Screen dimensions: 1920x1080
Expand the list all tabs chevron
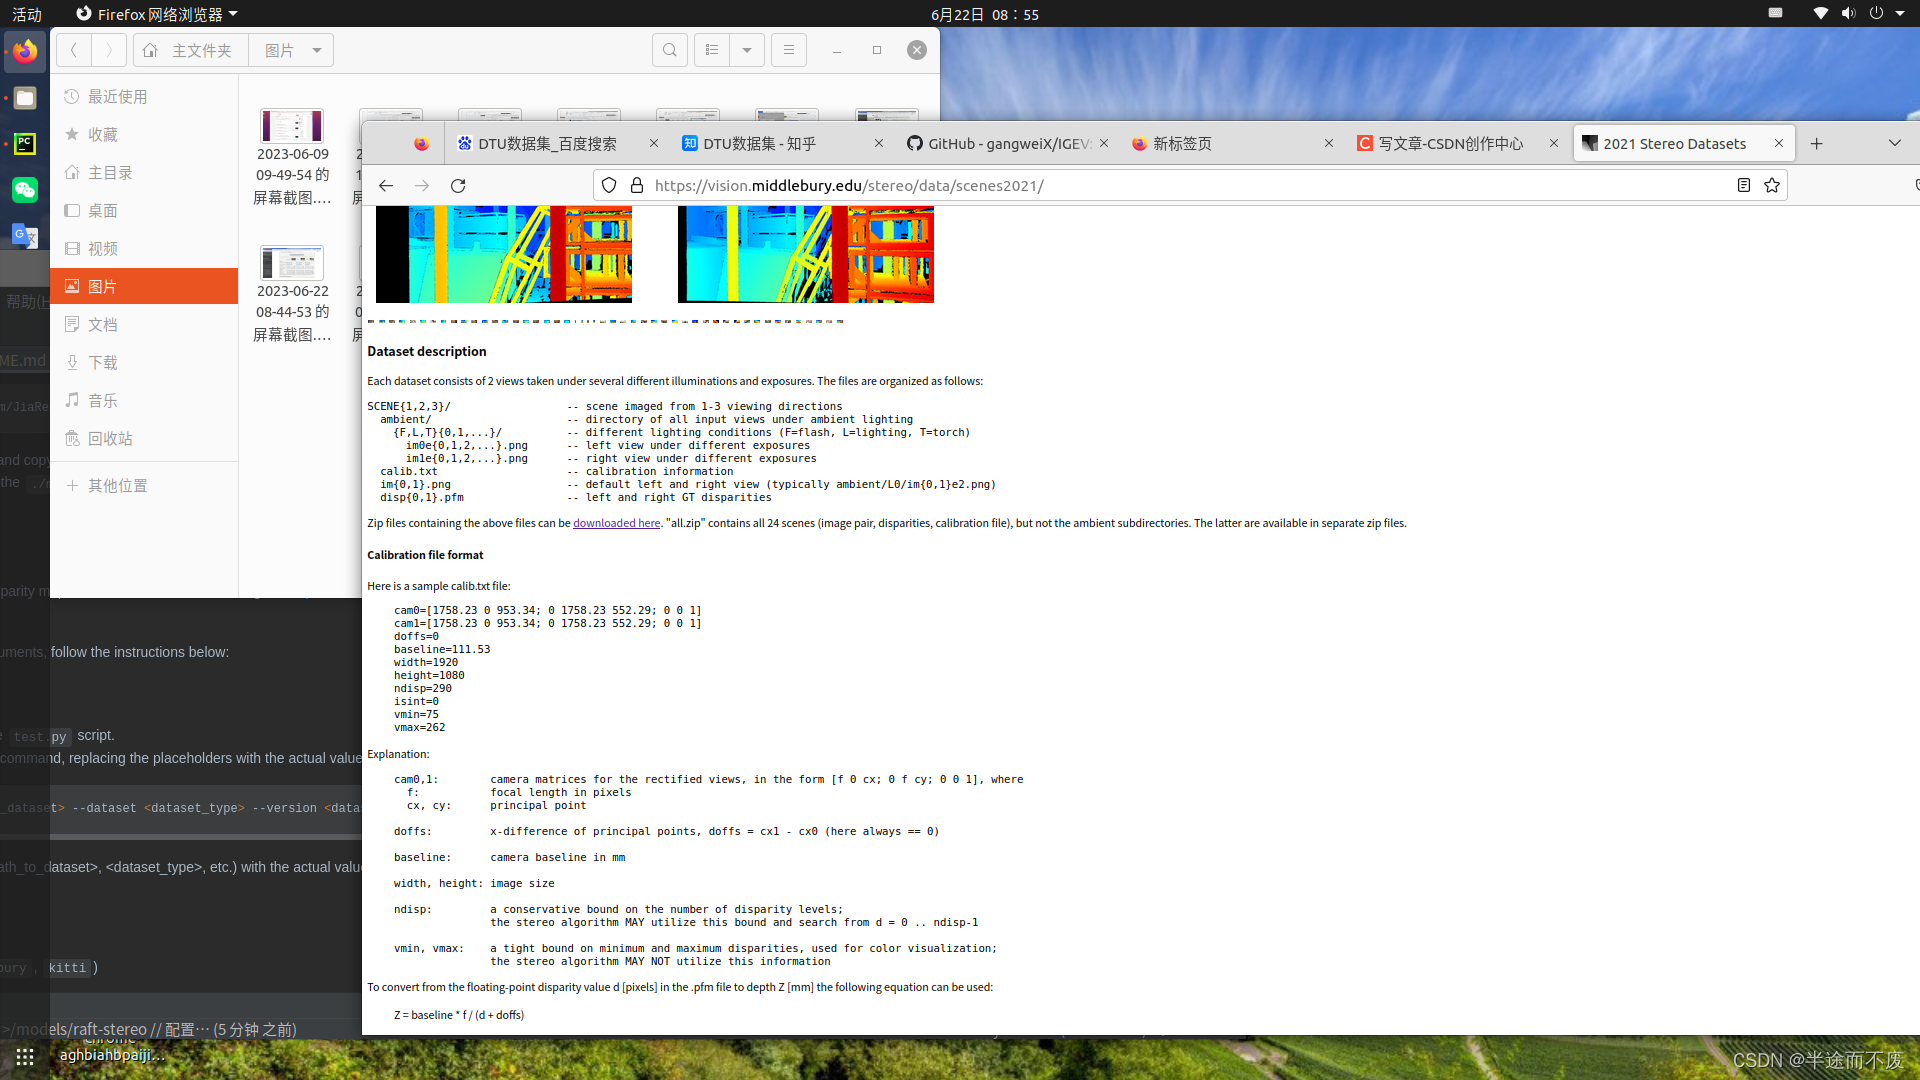point(1894,143)
